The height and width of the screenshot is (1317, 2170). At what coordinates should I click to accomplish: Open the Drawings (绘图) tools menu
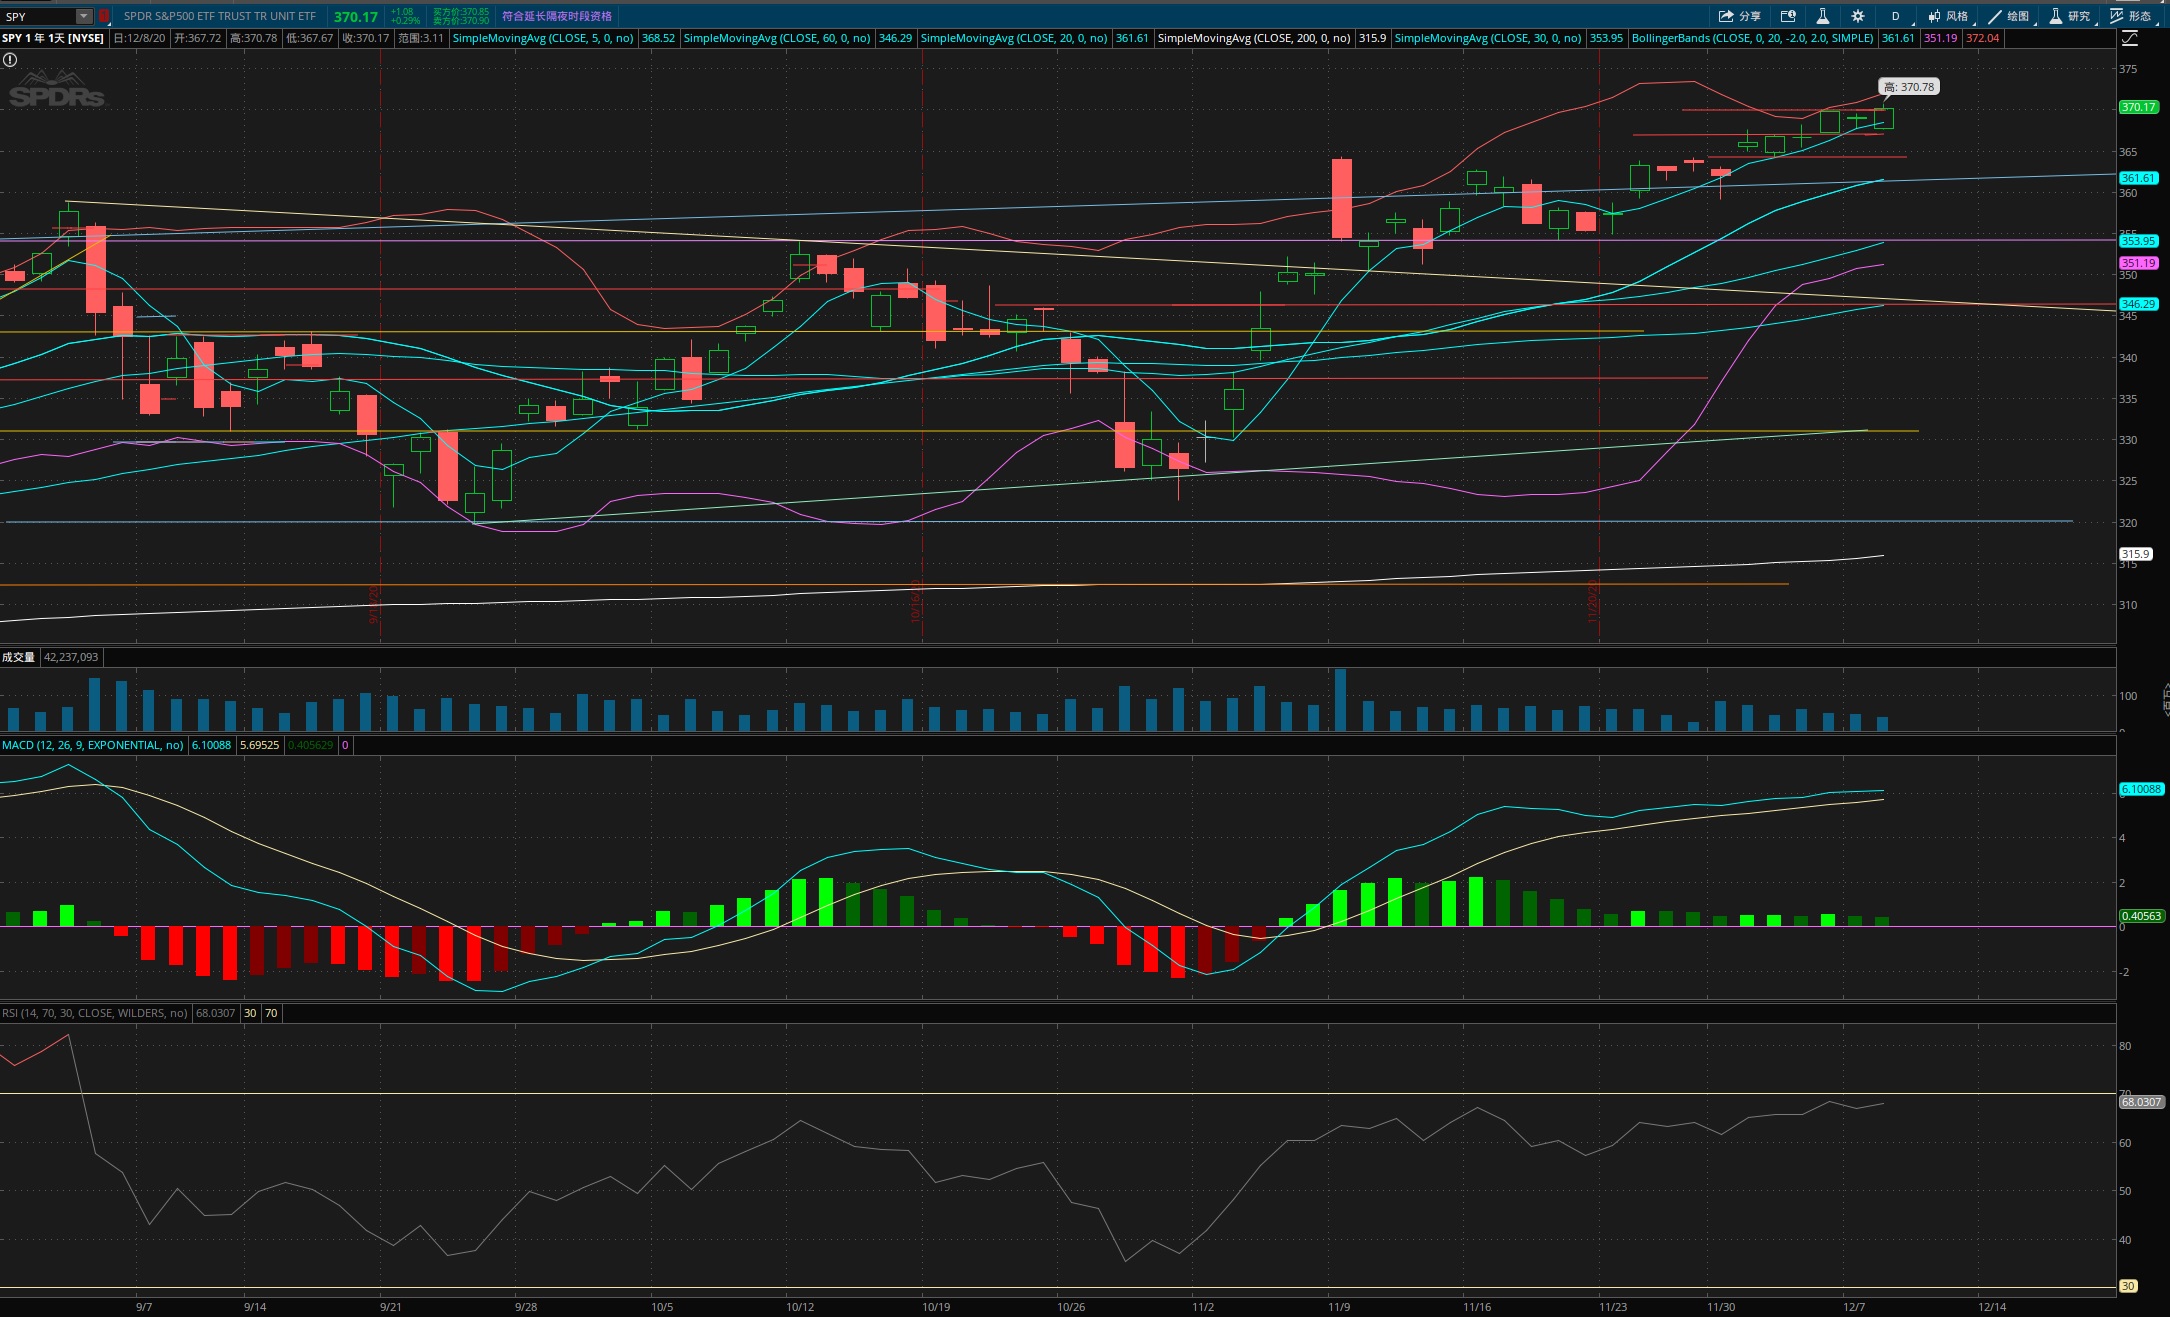coord(2008,16)
